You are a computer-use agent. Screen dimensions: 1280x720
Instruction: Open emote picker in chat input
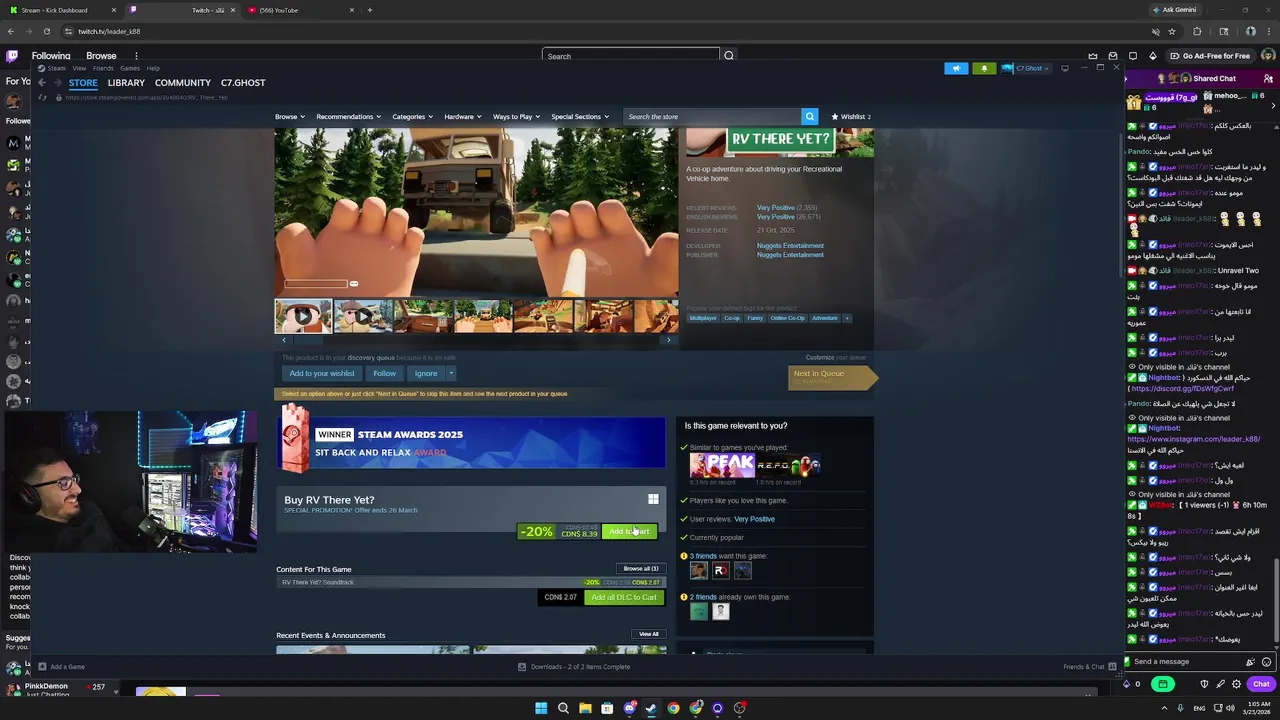1266,662
